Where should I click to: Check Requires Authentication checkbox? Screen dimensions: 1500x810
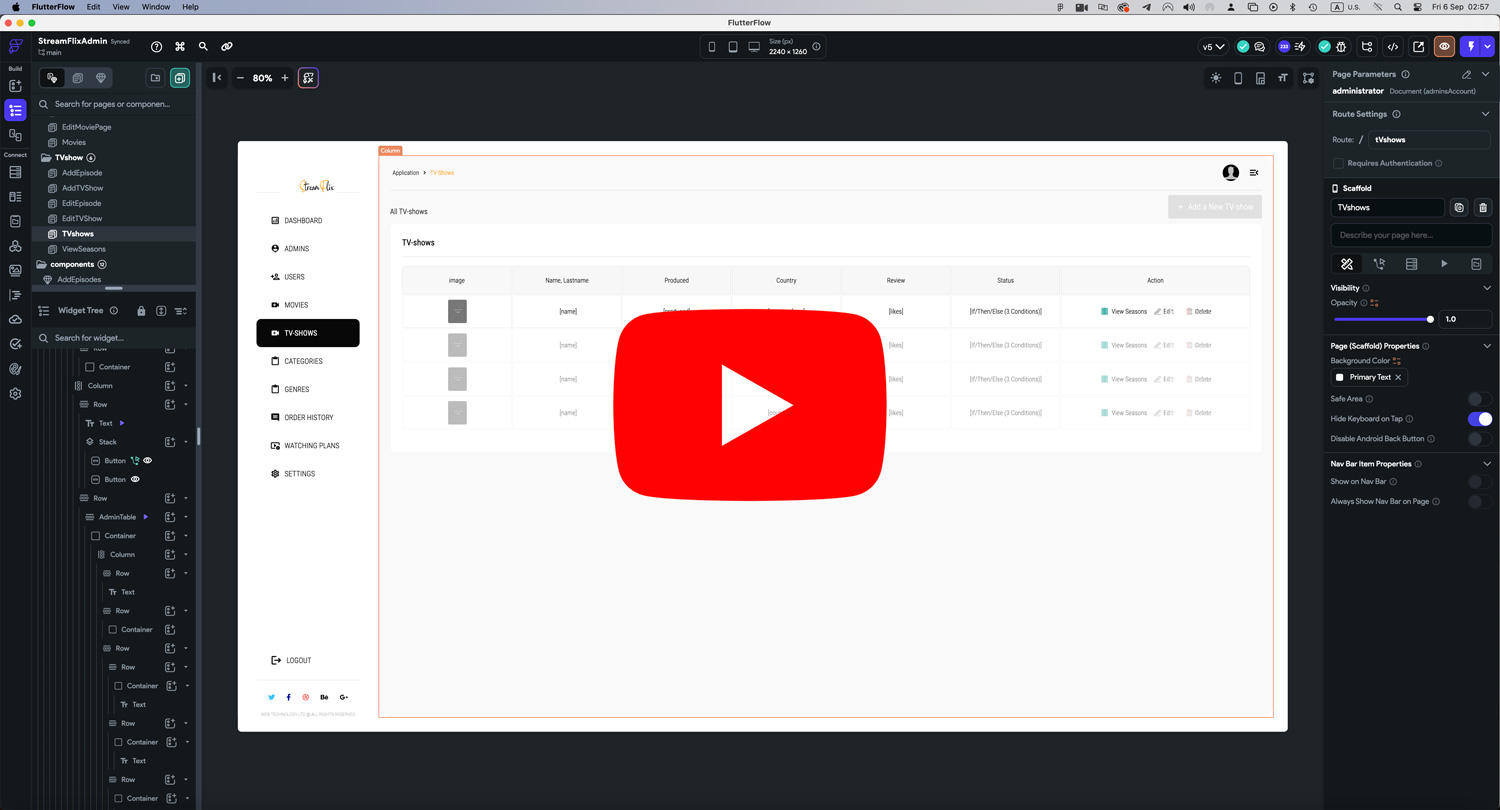coord(1338,163)
